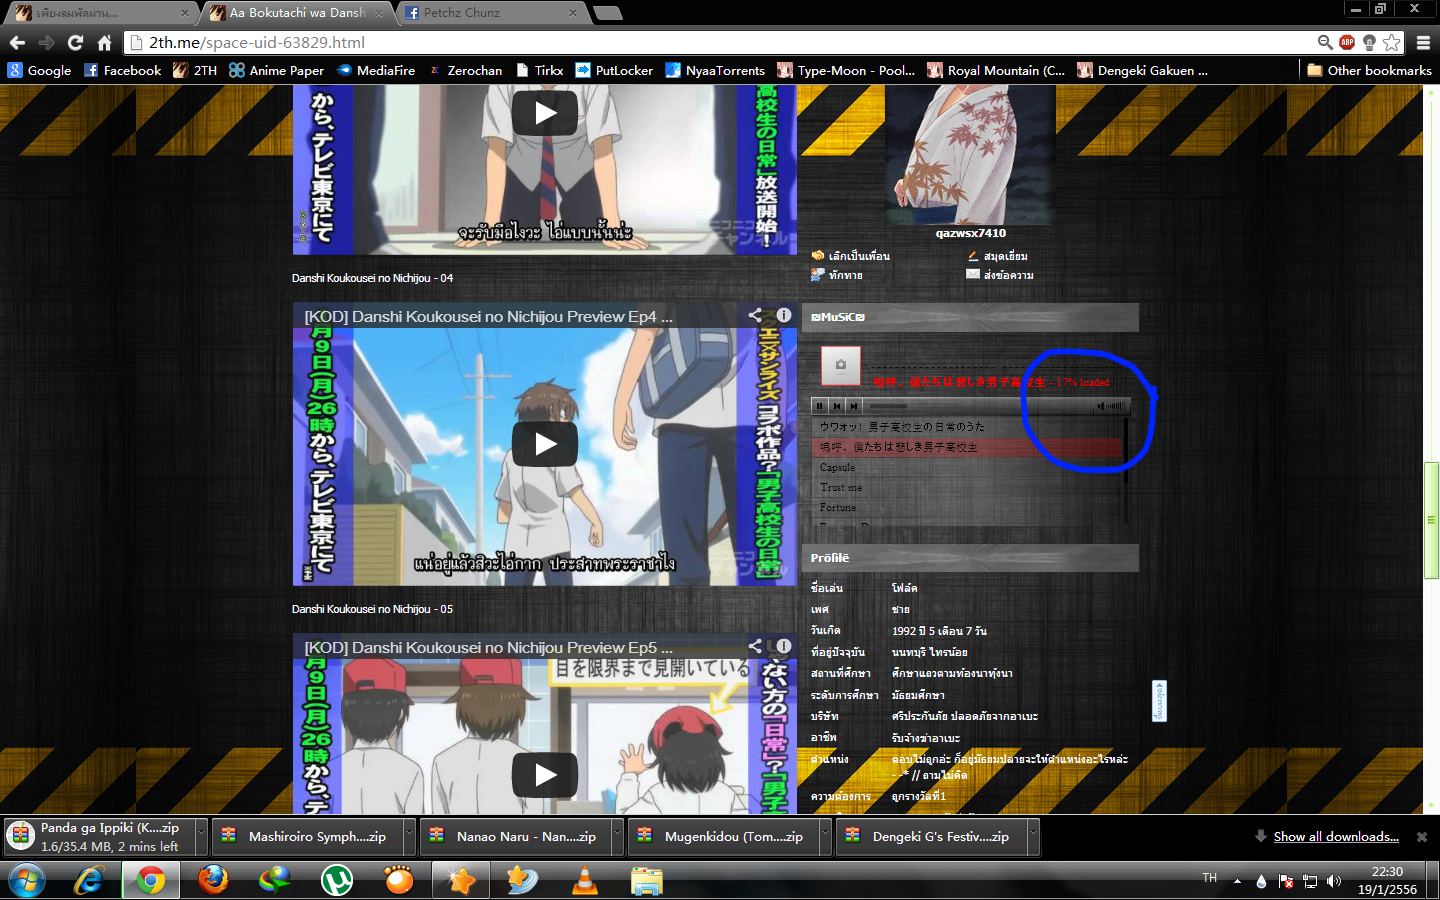Pause the music player
1440x900 pixels.
[x=820, y=406]
